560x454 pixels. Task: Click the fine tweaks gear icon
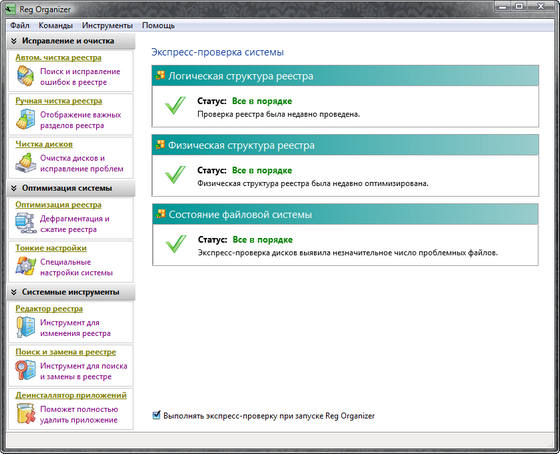26,266
